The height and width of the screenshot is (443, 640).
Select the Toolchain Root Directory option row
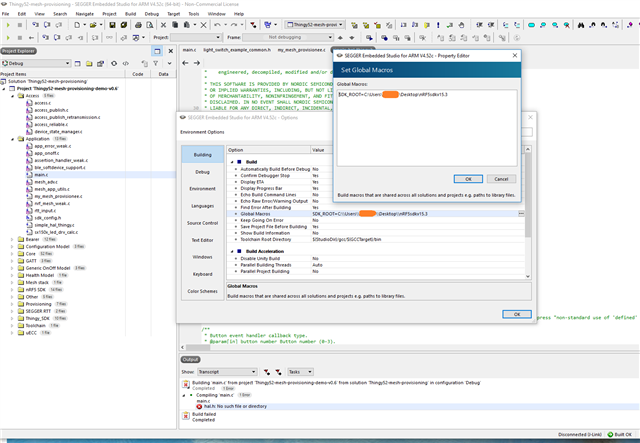click(376, 239)
